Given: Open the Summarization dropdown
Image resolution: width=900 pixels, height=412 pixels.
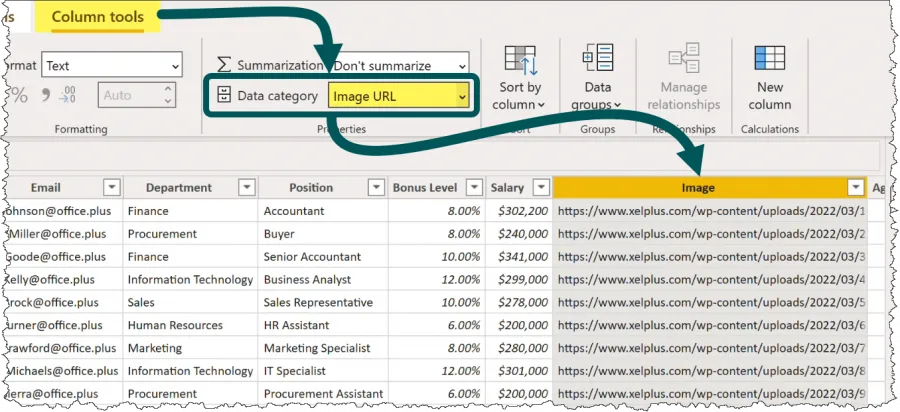Looking at the screenshot, I should tap(399, 66).
